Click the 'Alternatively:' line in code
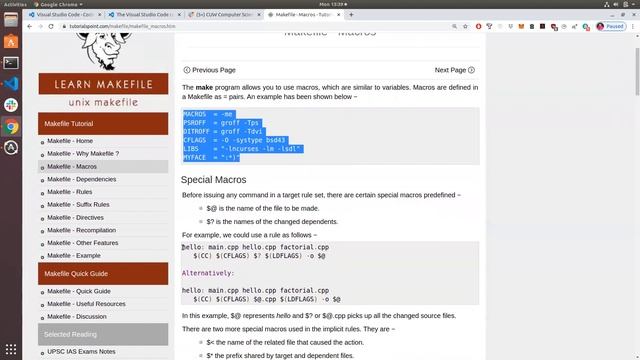The height and width of the screenshot is (360, 640). [208, 273]
